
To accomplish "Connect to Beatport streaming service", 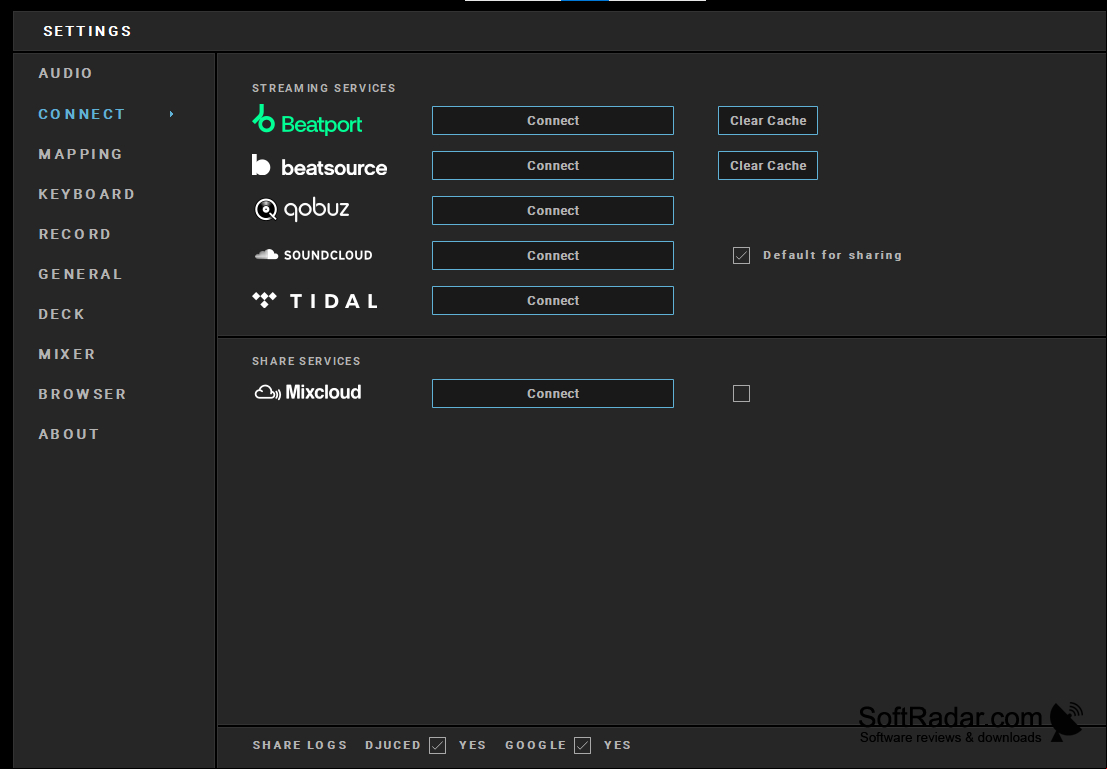I will tap(553, 121).
